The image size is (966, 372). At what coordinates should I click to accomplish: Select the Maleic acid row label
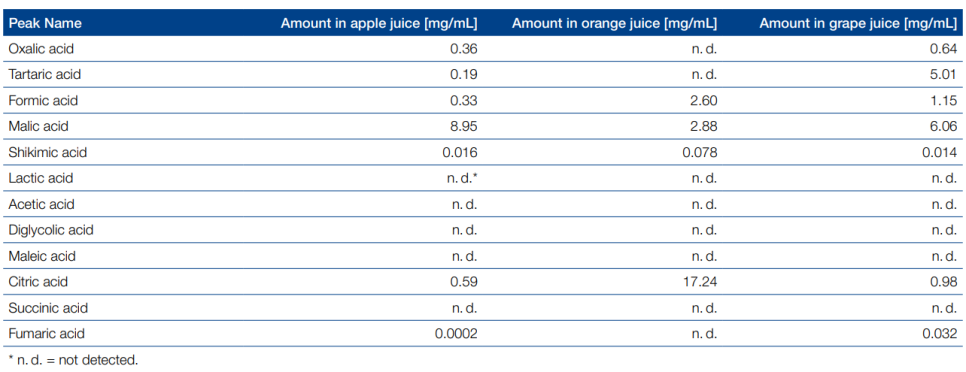41,256
